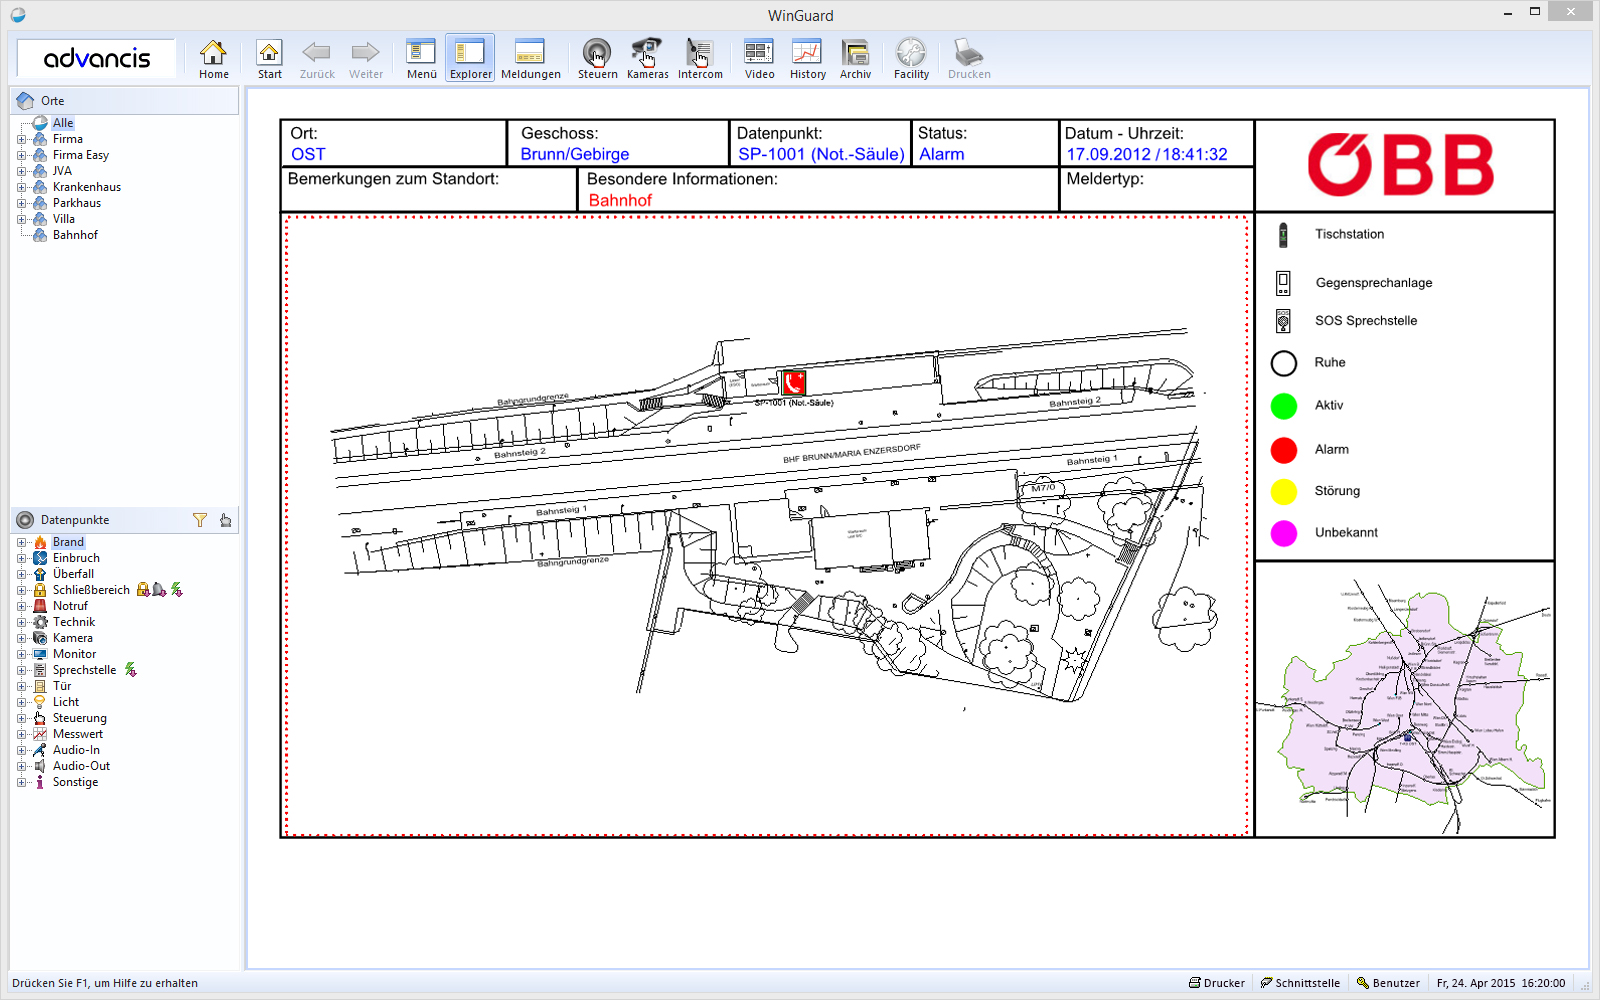Open the Archiv toolbar icon

tap(855, 59)
